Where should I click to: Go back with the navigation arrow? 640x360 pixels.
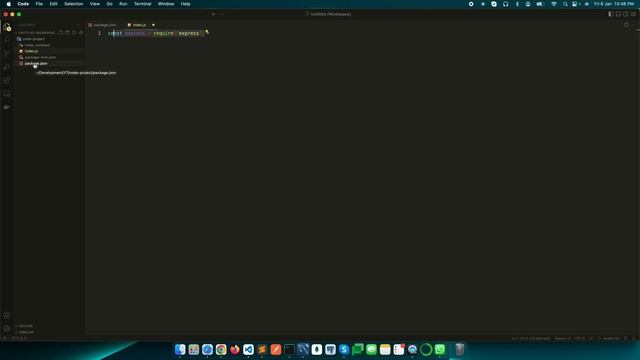[x=213, y=14]
